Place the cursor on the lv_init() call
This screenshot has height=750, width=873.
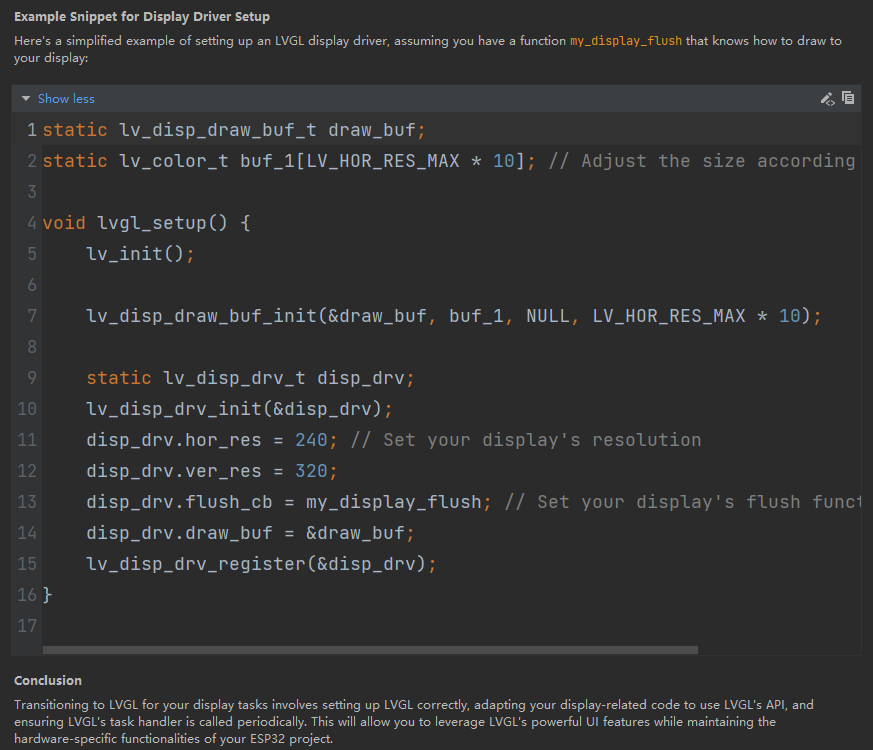pos(135,254)
